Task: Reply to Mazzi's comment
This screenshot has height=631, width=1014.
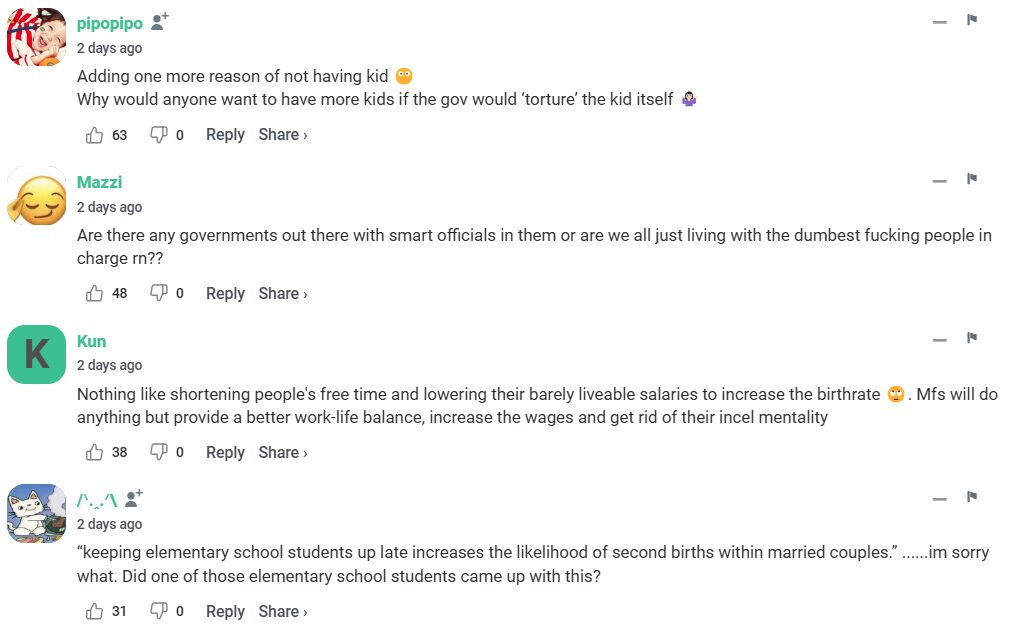Action: 225,293
